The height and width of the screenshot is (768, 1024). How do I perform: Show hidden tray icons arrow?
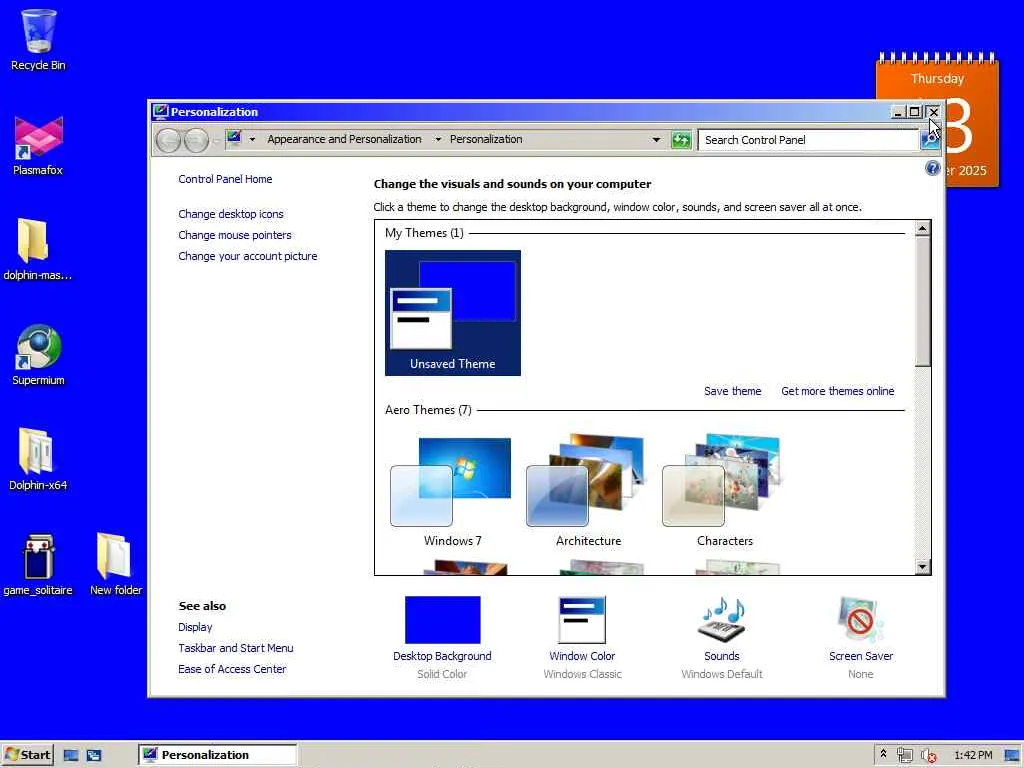pos(883,754)
